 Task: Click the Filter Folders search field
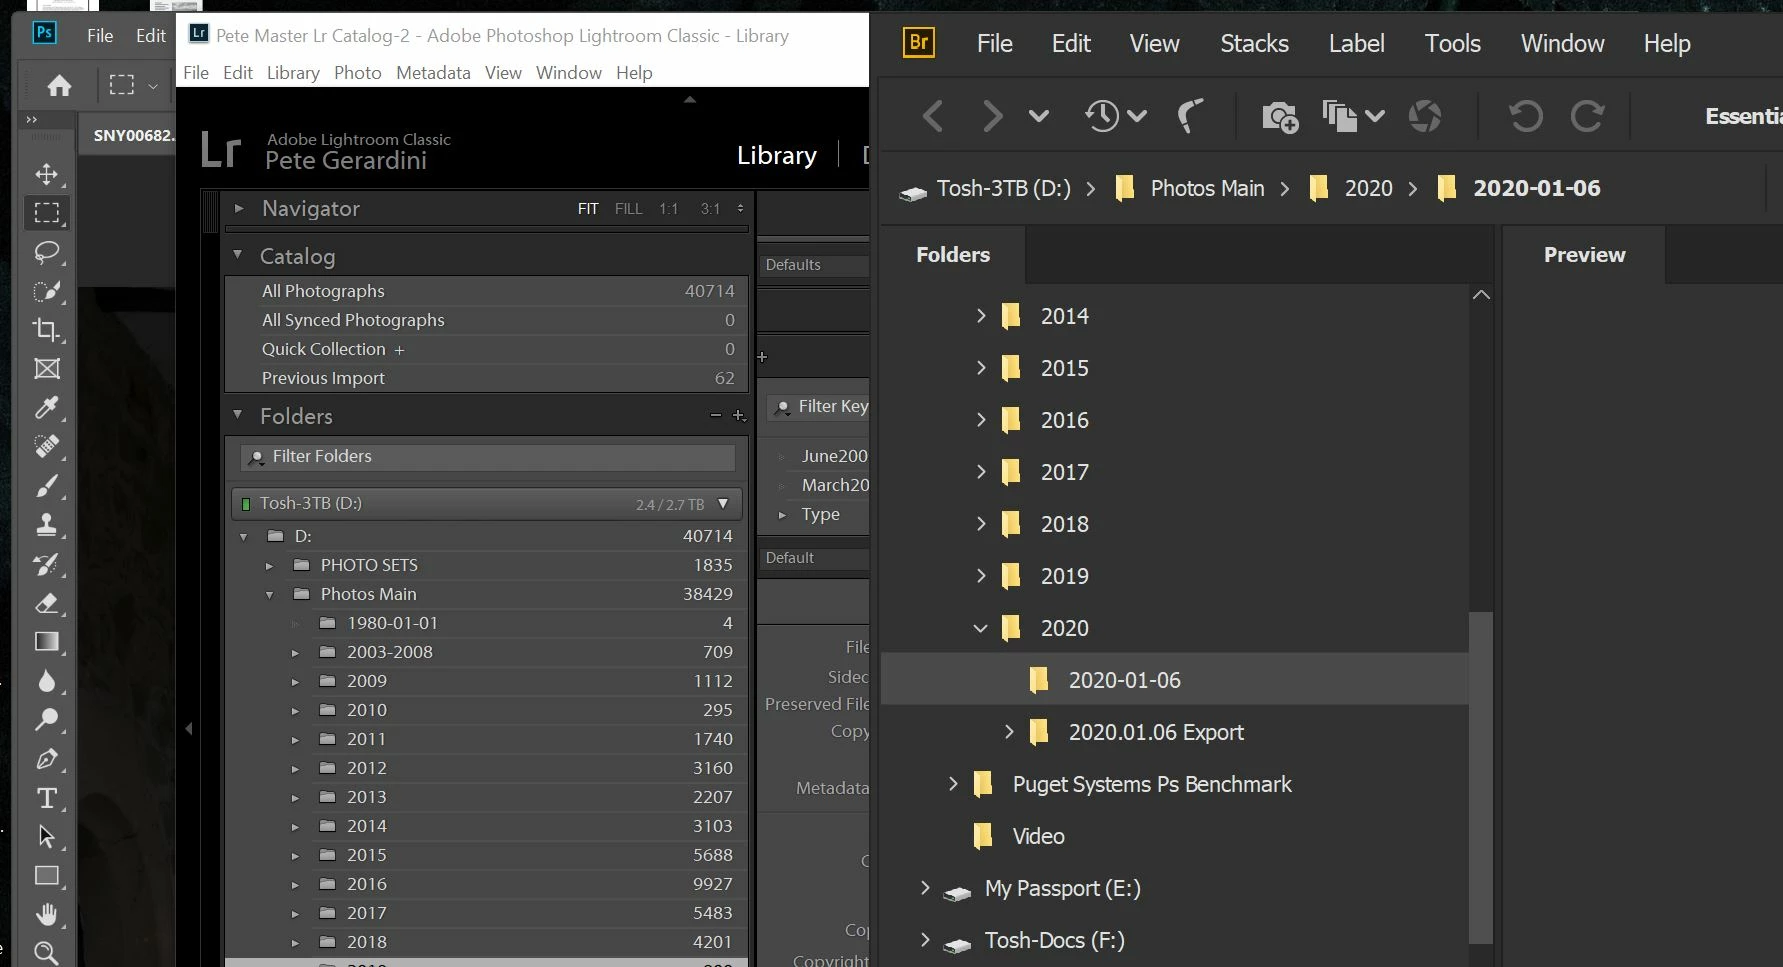488,457
